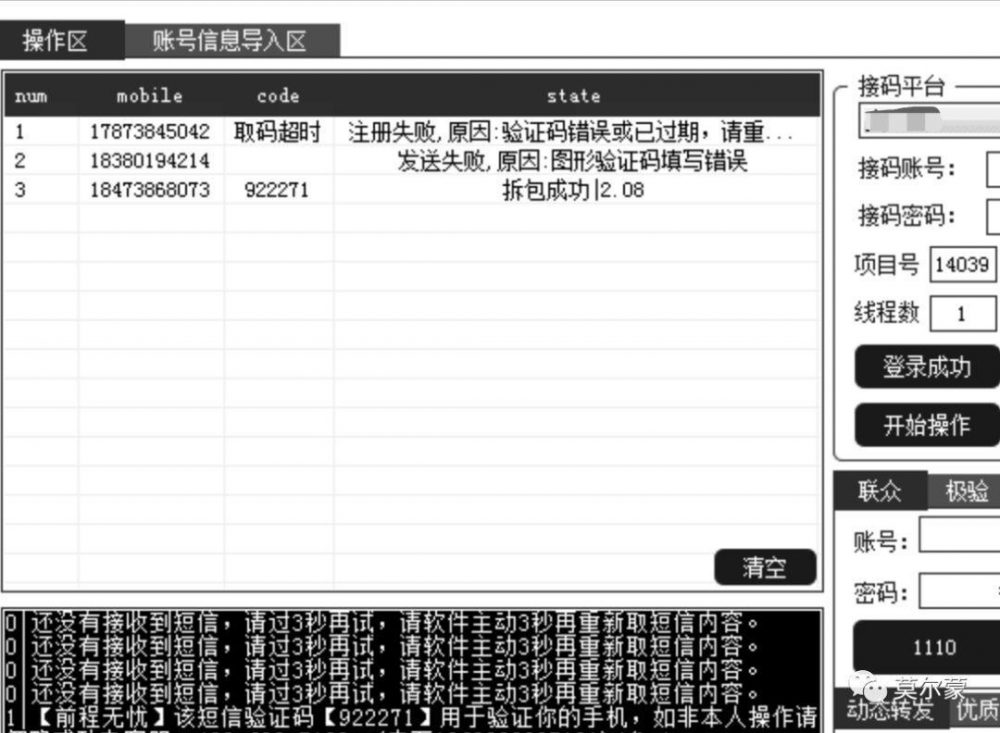This screenshot has width=1000, height=733.
Task: Click the code column header
Action: [x=278, y=96]
